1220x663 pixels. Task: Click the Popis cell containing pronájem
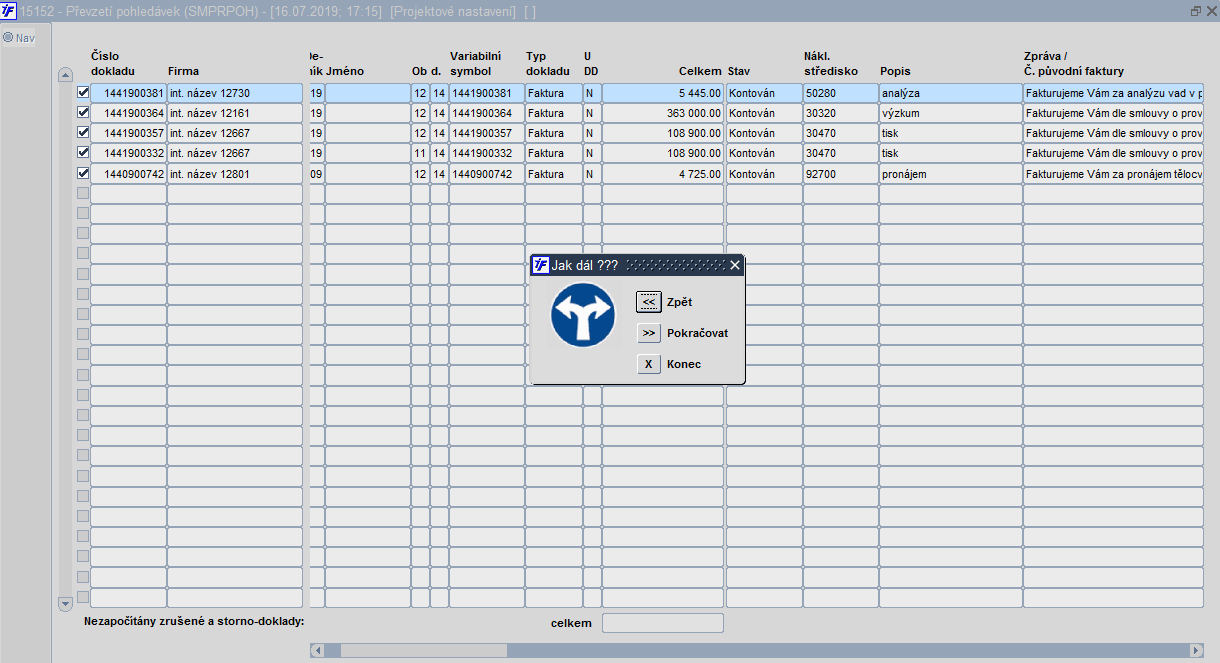click(950, 174)
